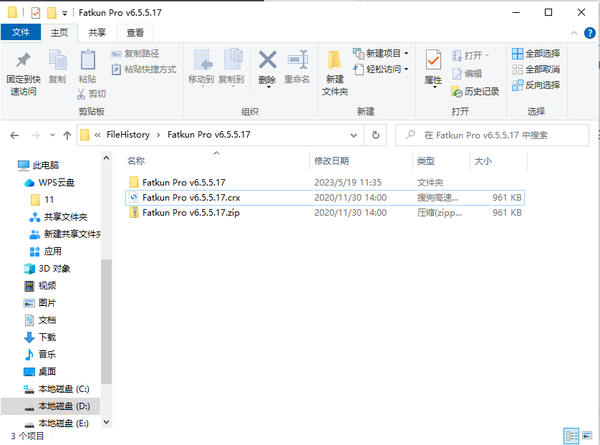This screenshot has width=600, height=445.
Task: Click Invert selection (反向选择)
Action: (x=536, y=85)
